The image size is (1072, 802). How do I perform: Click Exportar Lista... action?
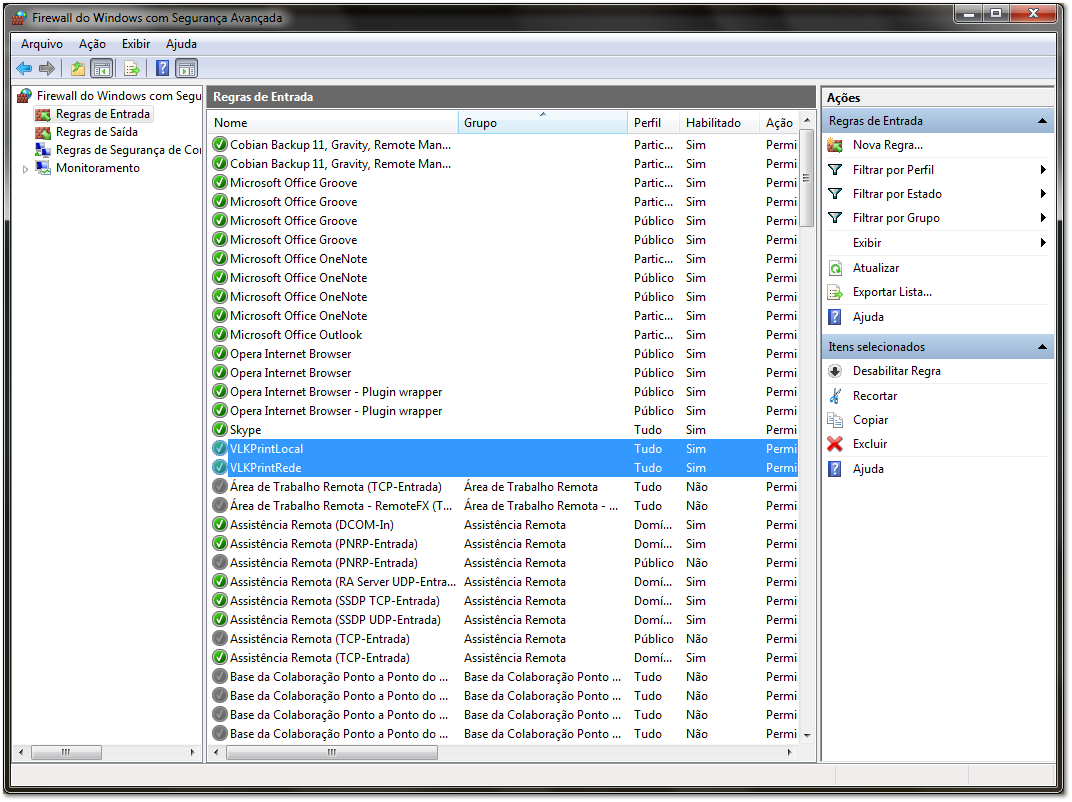(892, 292)
